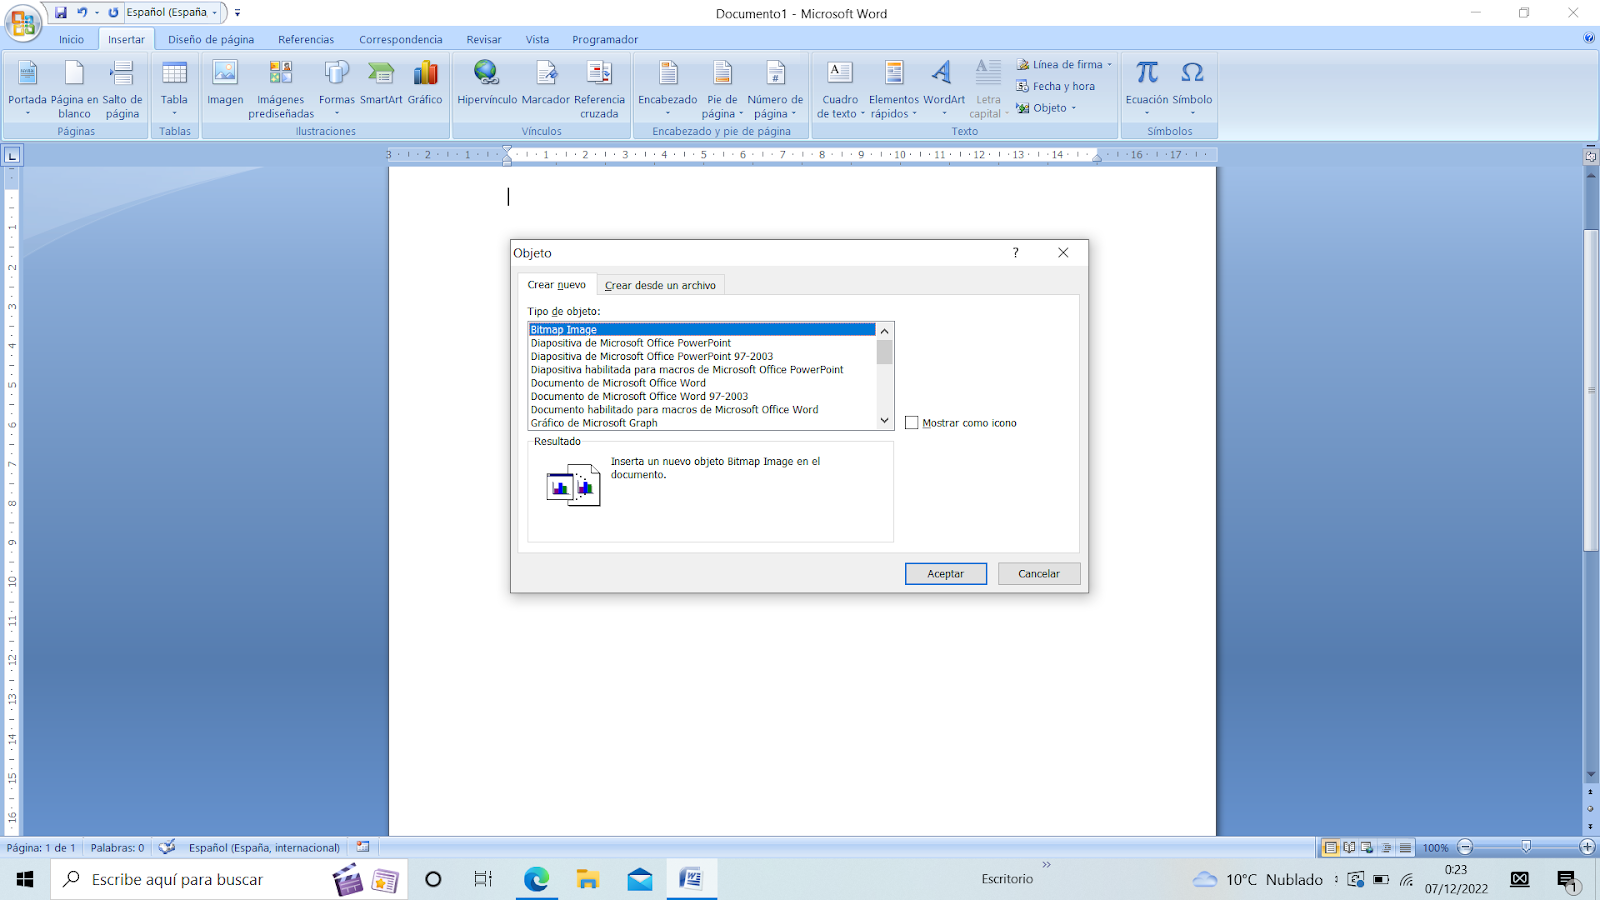Insert a SmartArt graphic
This screenshot has width=1600, height=900.
381,82
